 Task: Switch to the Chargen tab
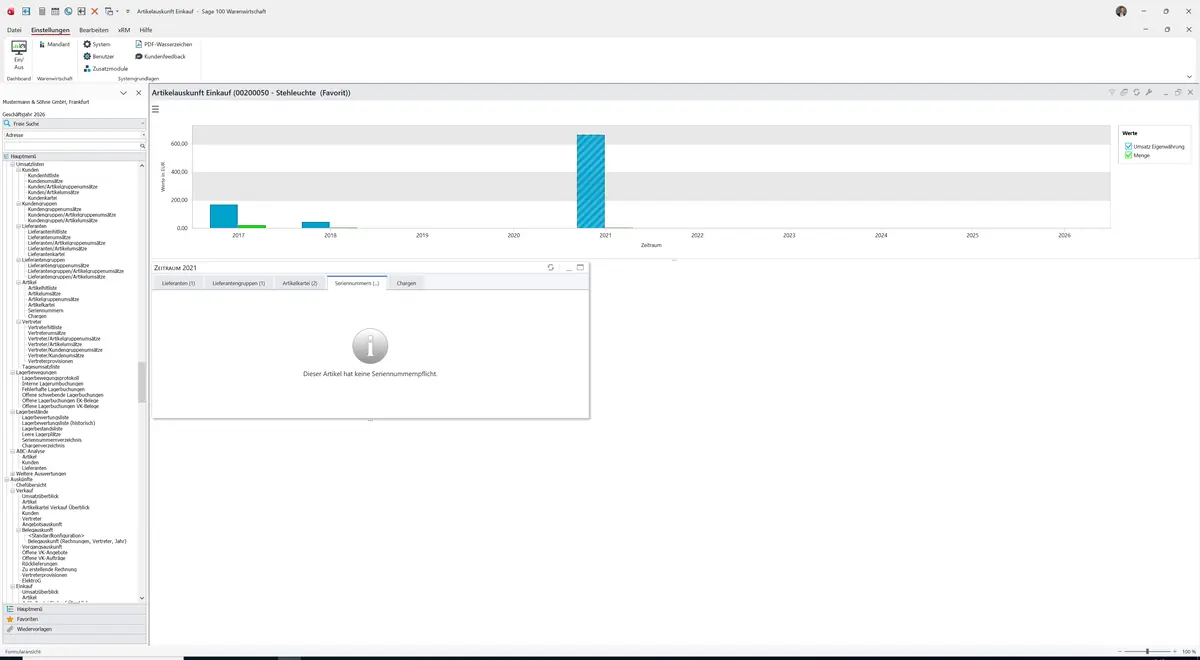[406, 283]
